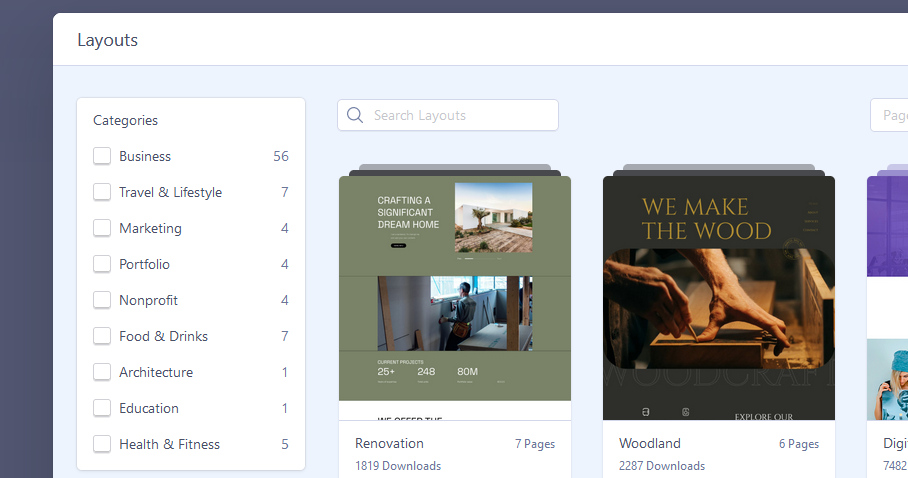Open the Woodland layout thumbnail

(x=719, y=297)
